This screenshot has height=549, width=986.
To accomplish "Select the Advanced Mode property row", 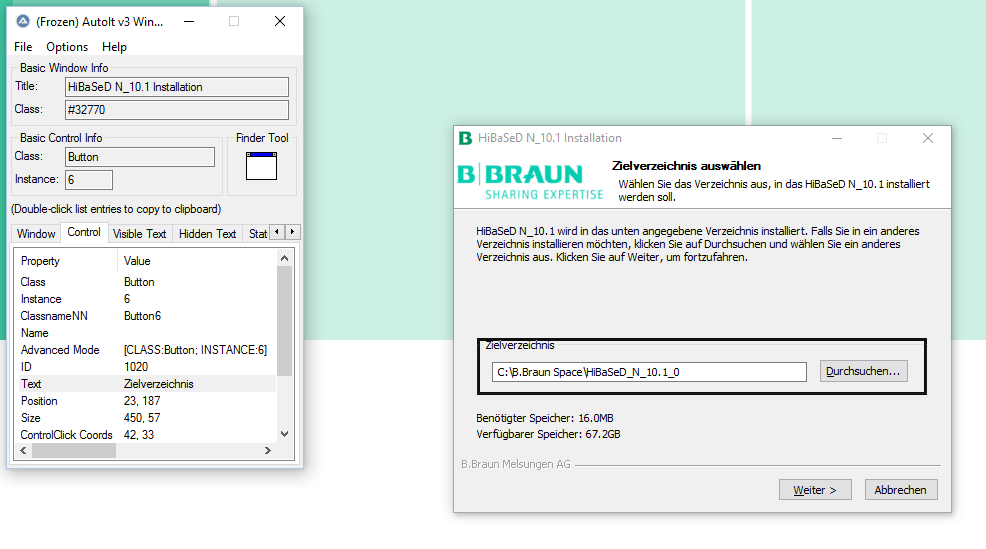I will coord(145,350).
